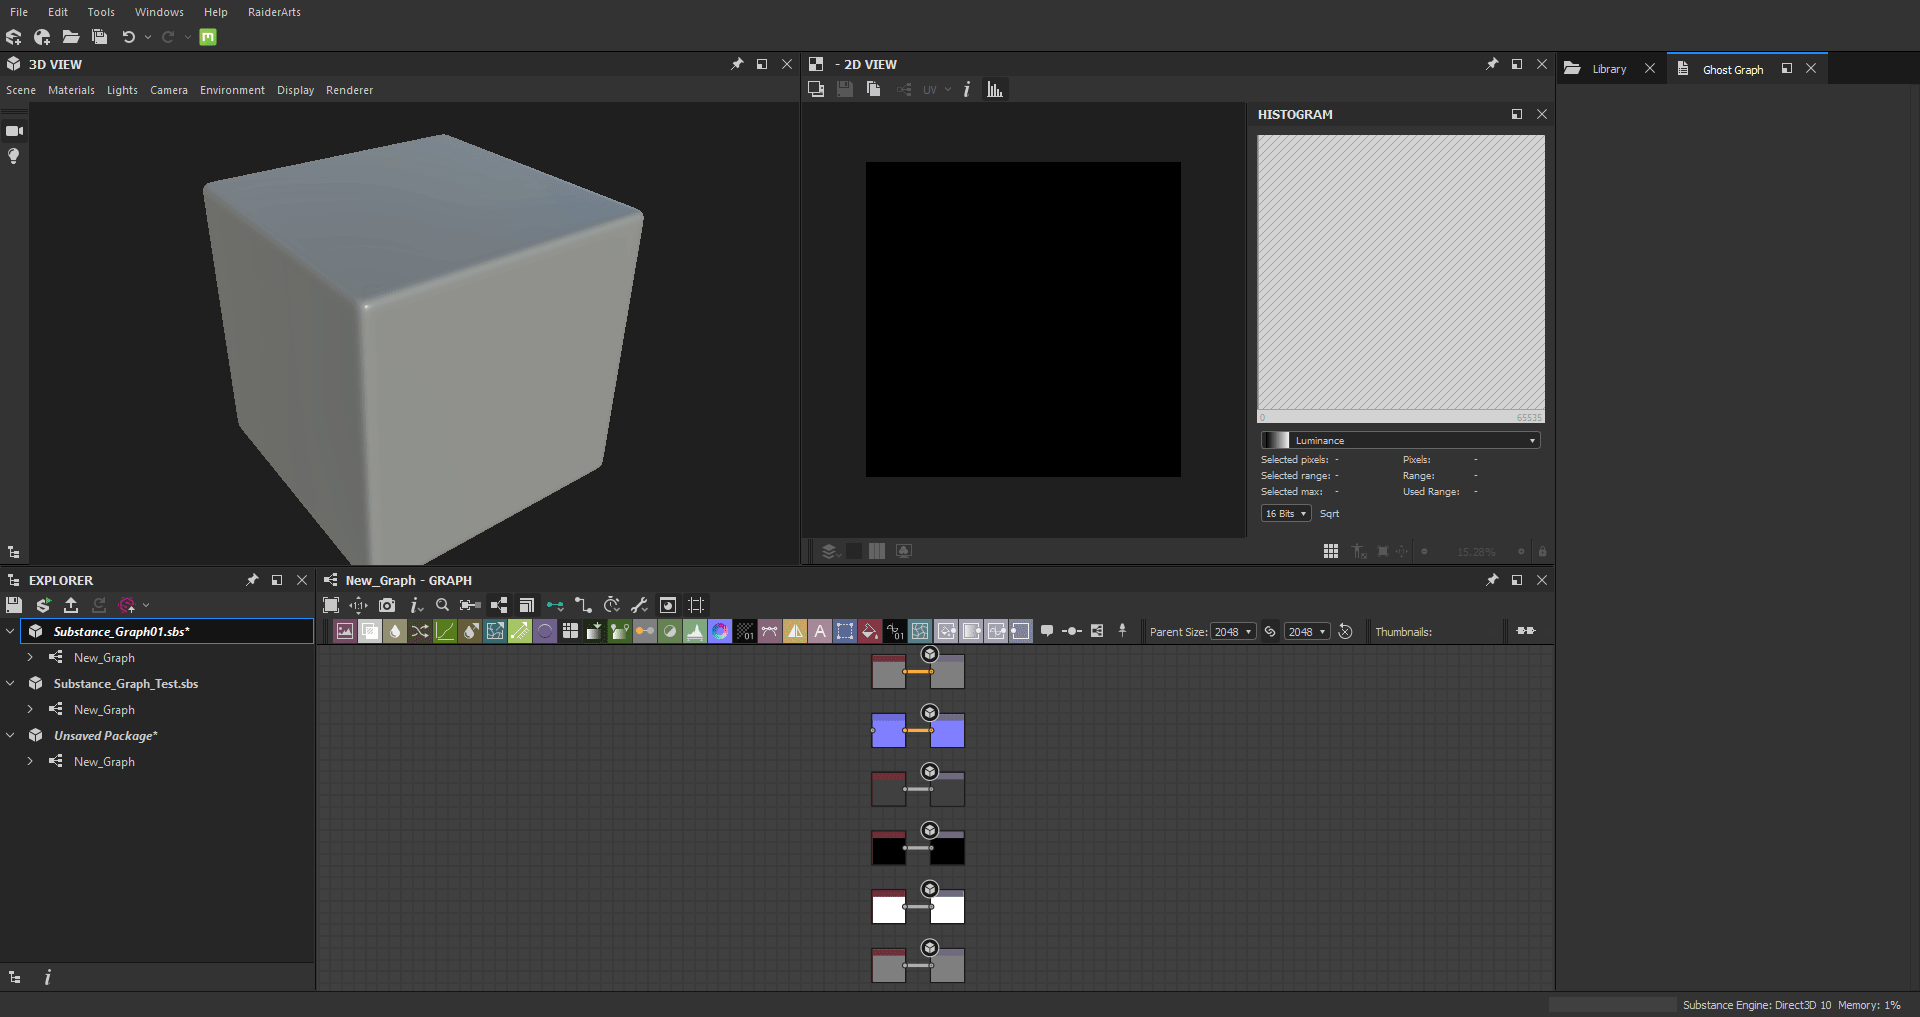Click the green Megascans icon in main toolbar

tap(208, 37)
